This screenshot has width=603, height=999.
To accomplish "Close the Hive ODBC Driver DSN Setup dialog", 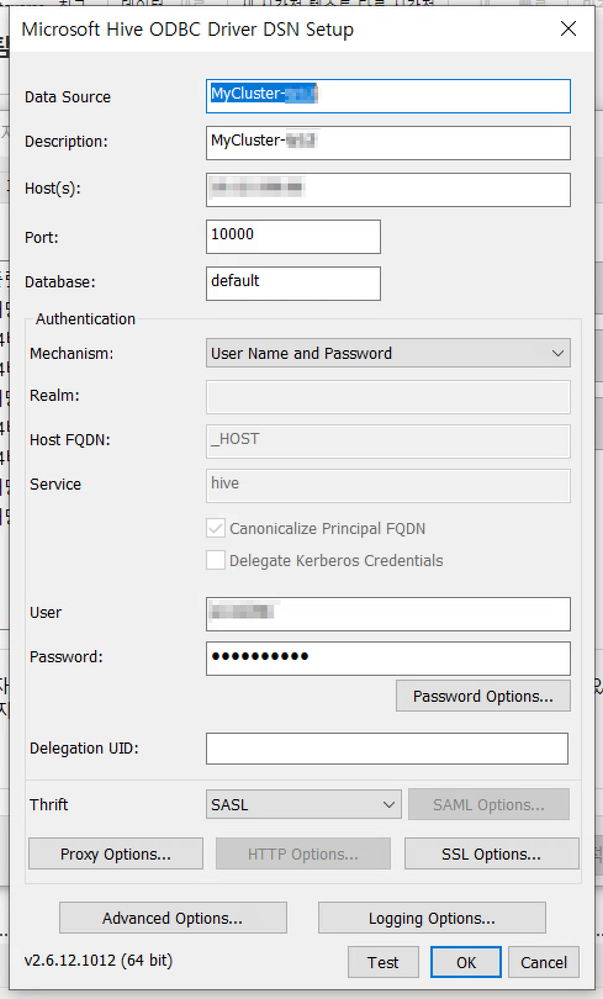I will coord(568,29).
